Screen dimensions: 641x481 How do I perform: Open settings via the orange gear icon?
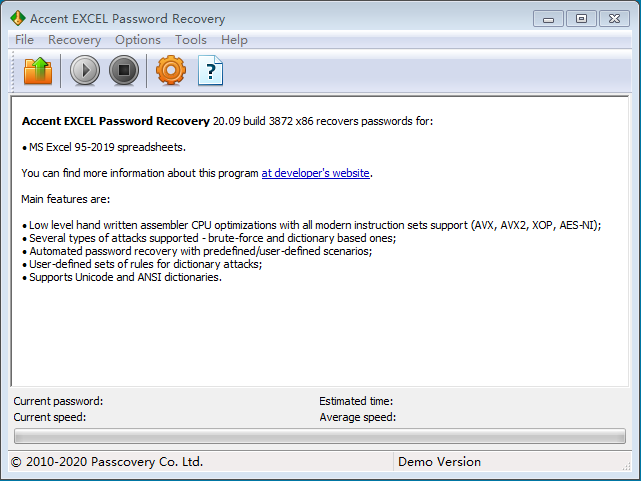(171, 71)
